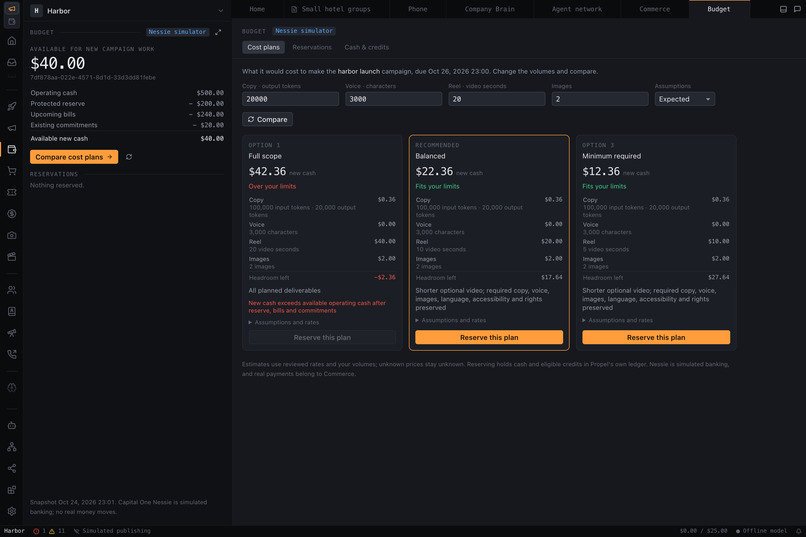Click the $42.36 Full scope price
This screenshot has height=537, width=806.
click(x=267, y=172)
